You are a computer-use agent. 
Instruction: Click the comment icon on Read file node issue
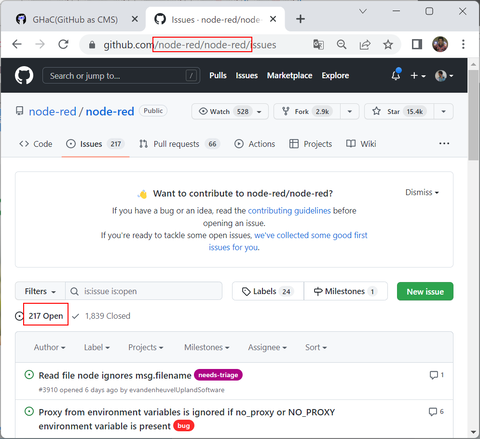point(434,375)
